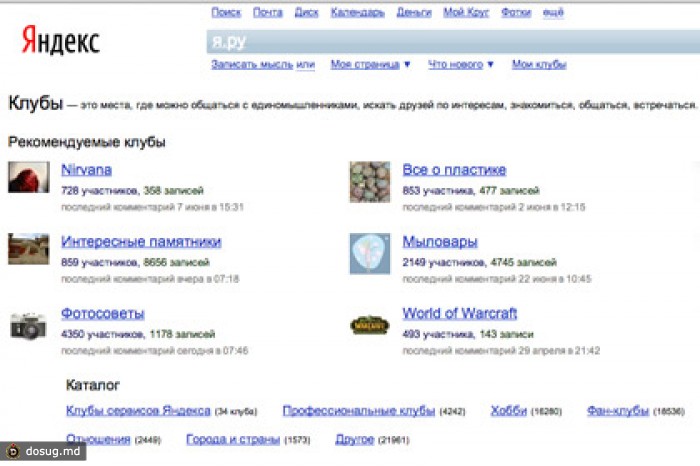Screen dimensions: 700x466
Task: Open the ещё menu in top bar
Action: (553, 13)
